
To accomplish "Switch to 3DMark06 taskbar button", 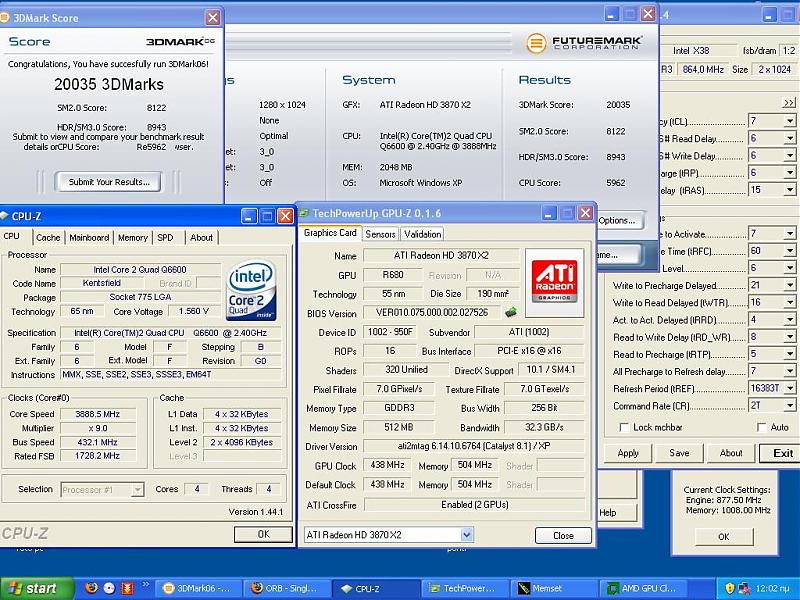I will [x=196, y=588].
